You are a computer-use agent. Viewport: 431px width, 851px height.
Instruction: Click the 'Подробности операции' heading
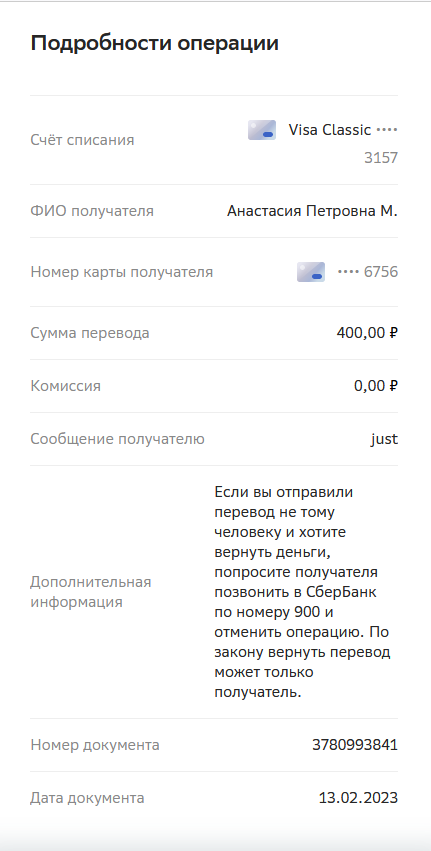click(x=155, y=43)
